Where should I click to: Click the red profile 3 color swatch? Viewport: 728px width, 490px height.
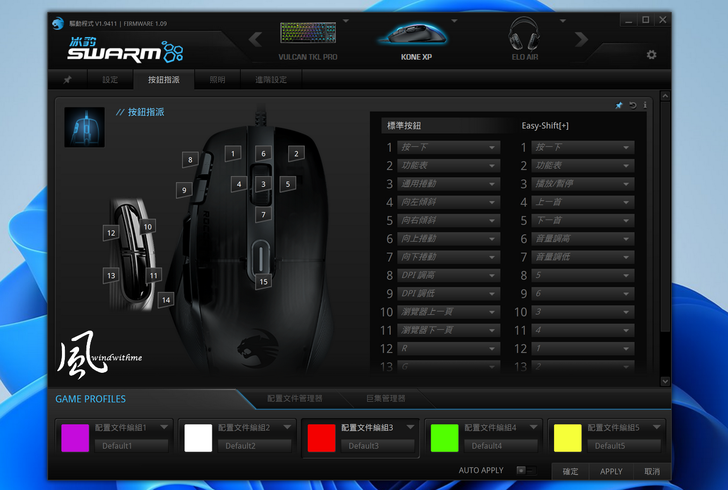321,438
